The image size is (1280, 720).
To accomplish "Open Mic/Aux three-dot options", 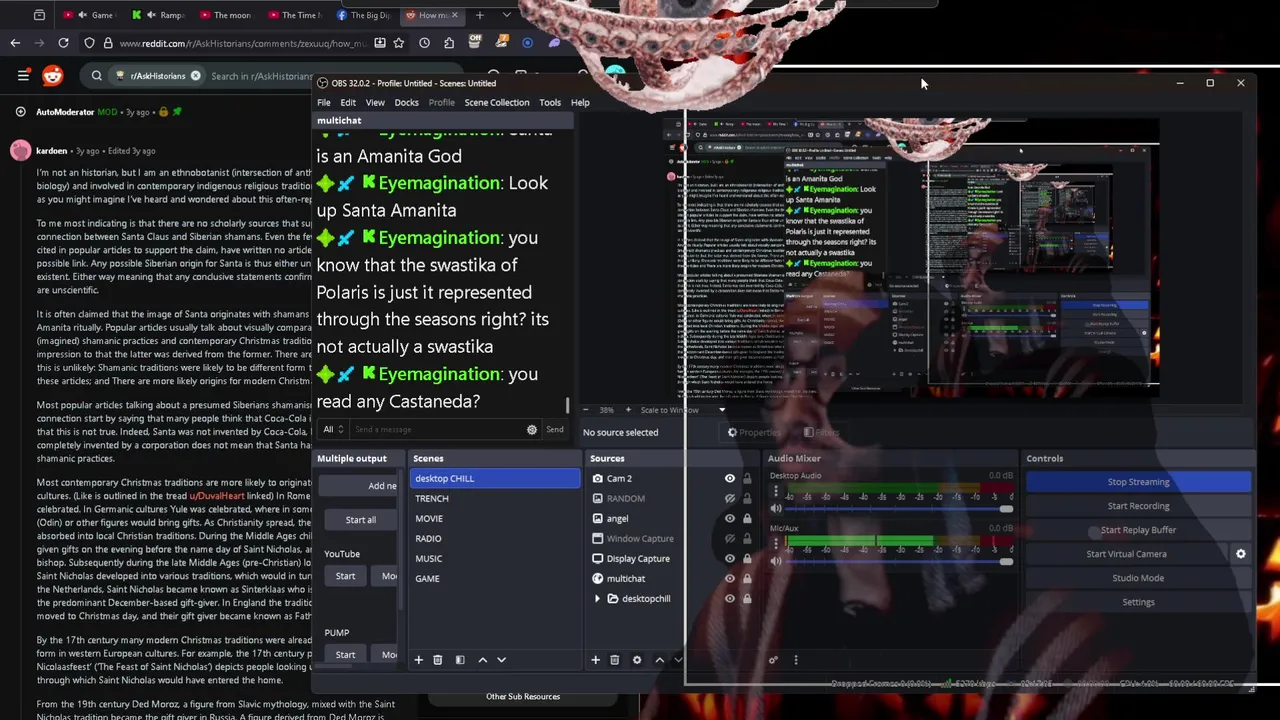I will pos(775,546).
